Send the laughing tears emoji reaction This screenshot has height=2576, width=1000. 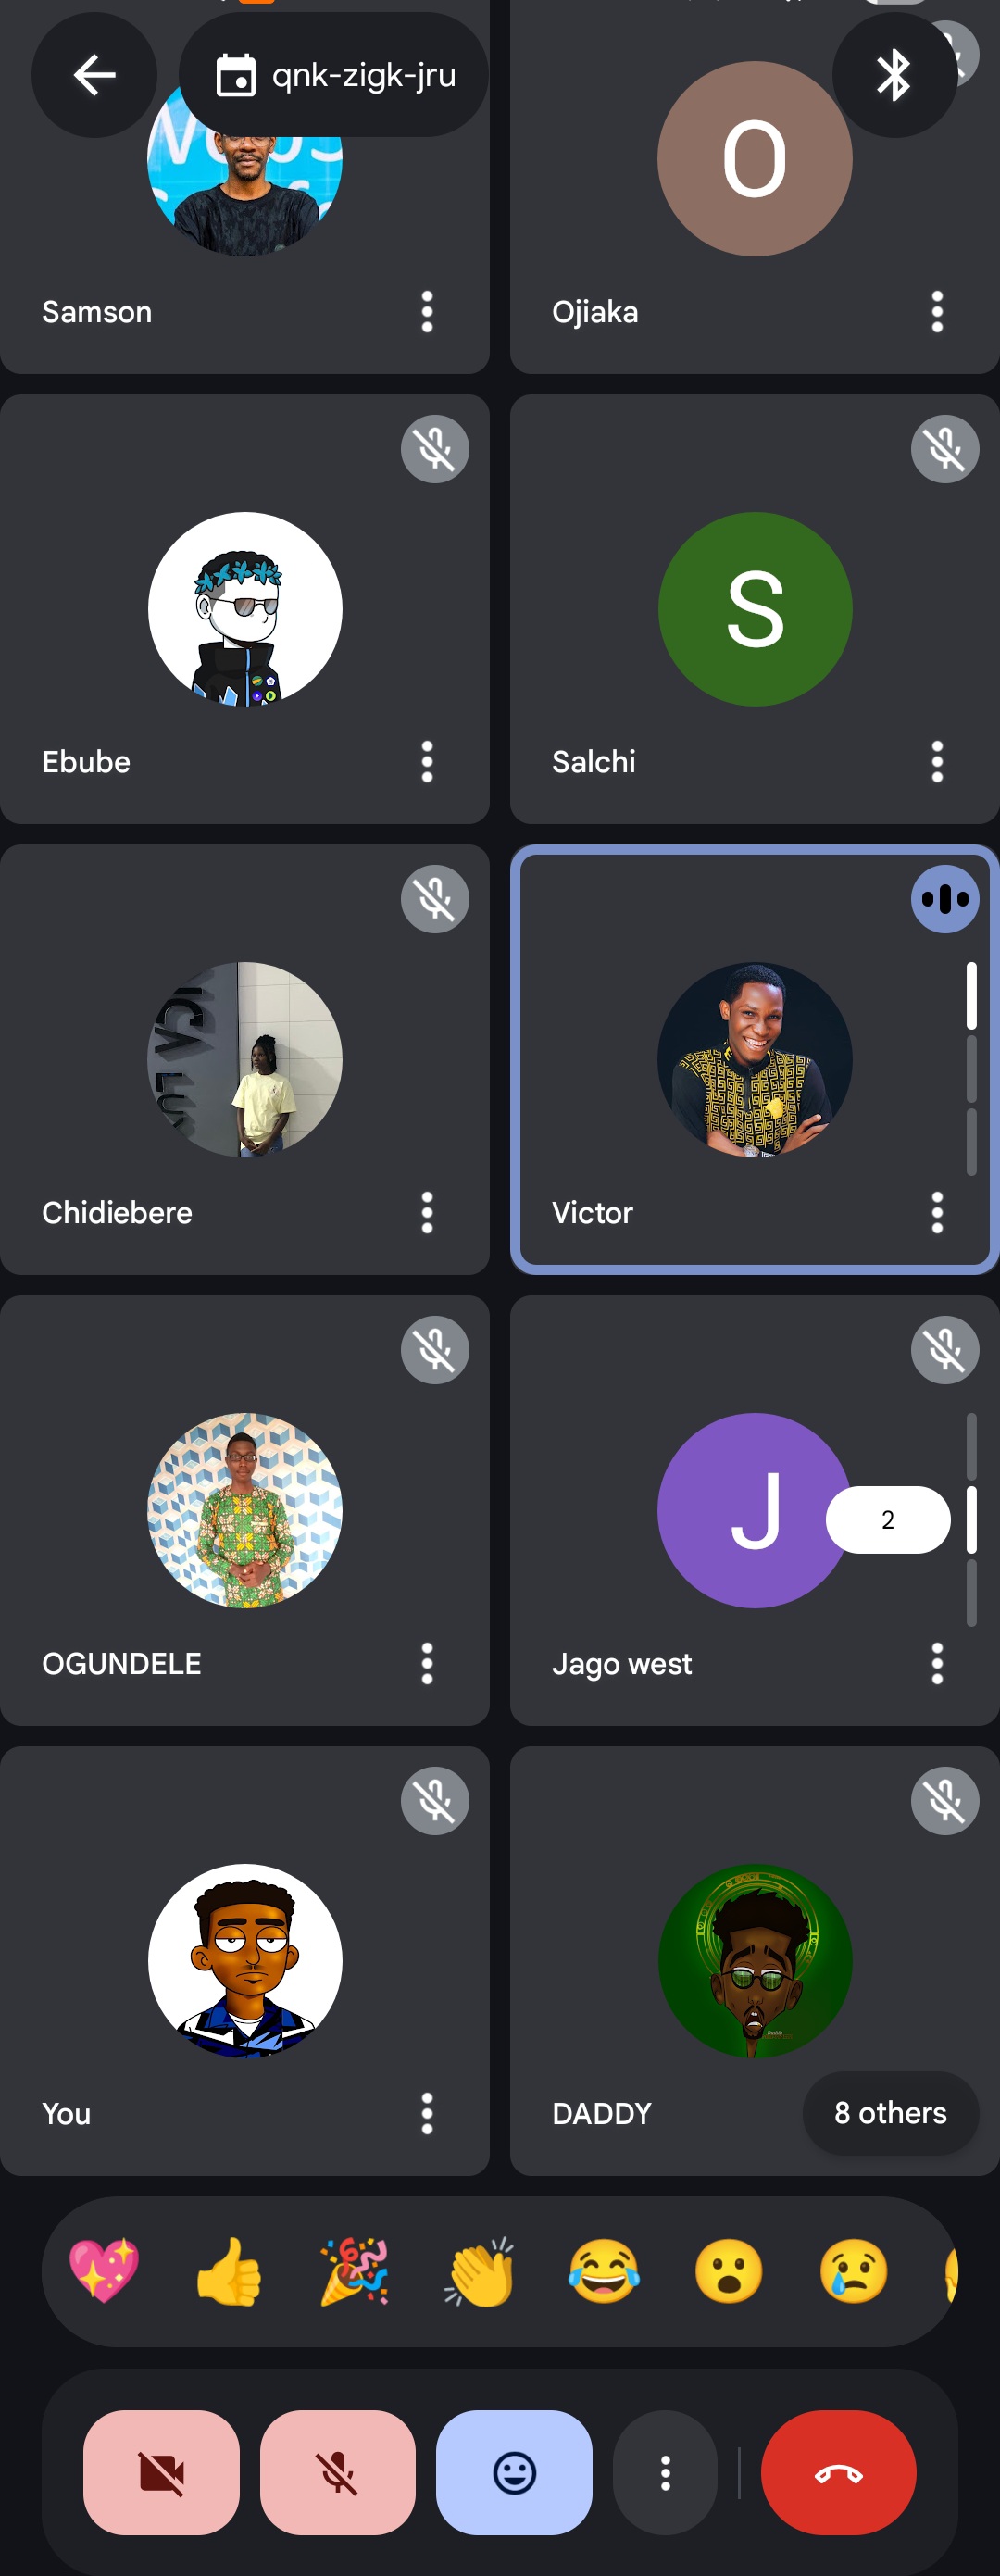[604, 2270]
